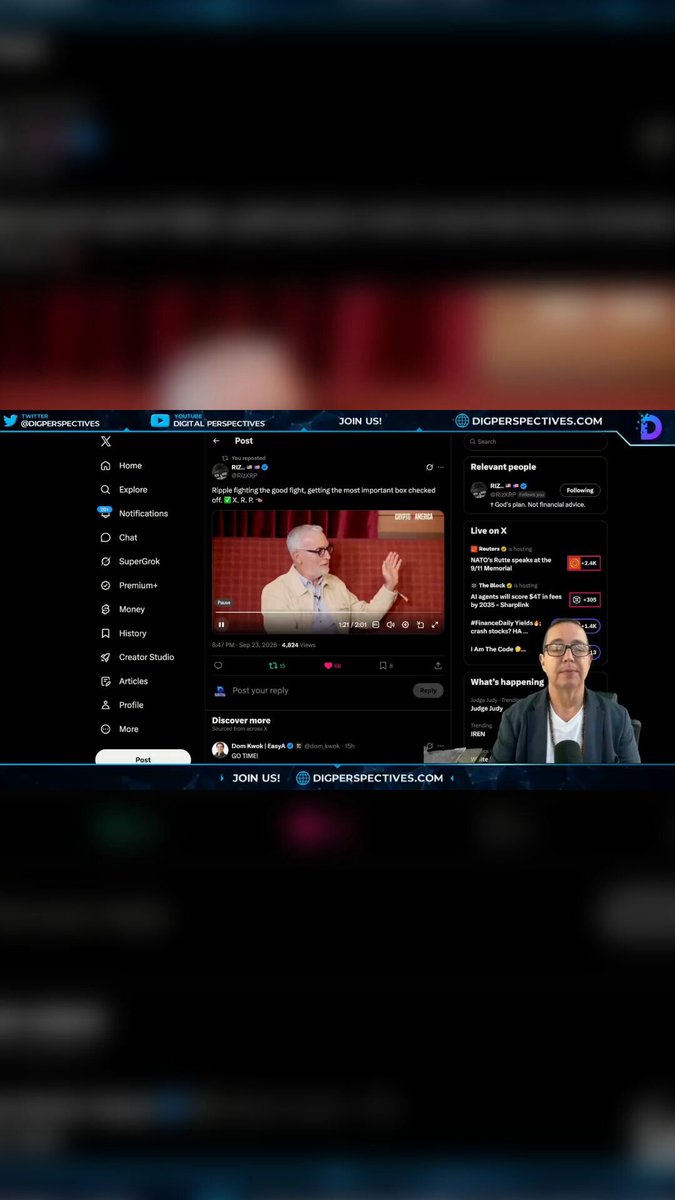Open the video playback speed setting
675x1200 pixels.
(x=405, y=625)
